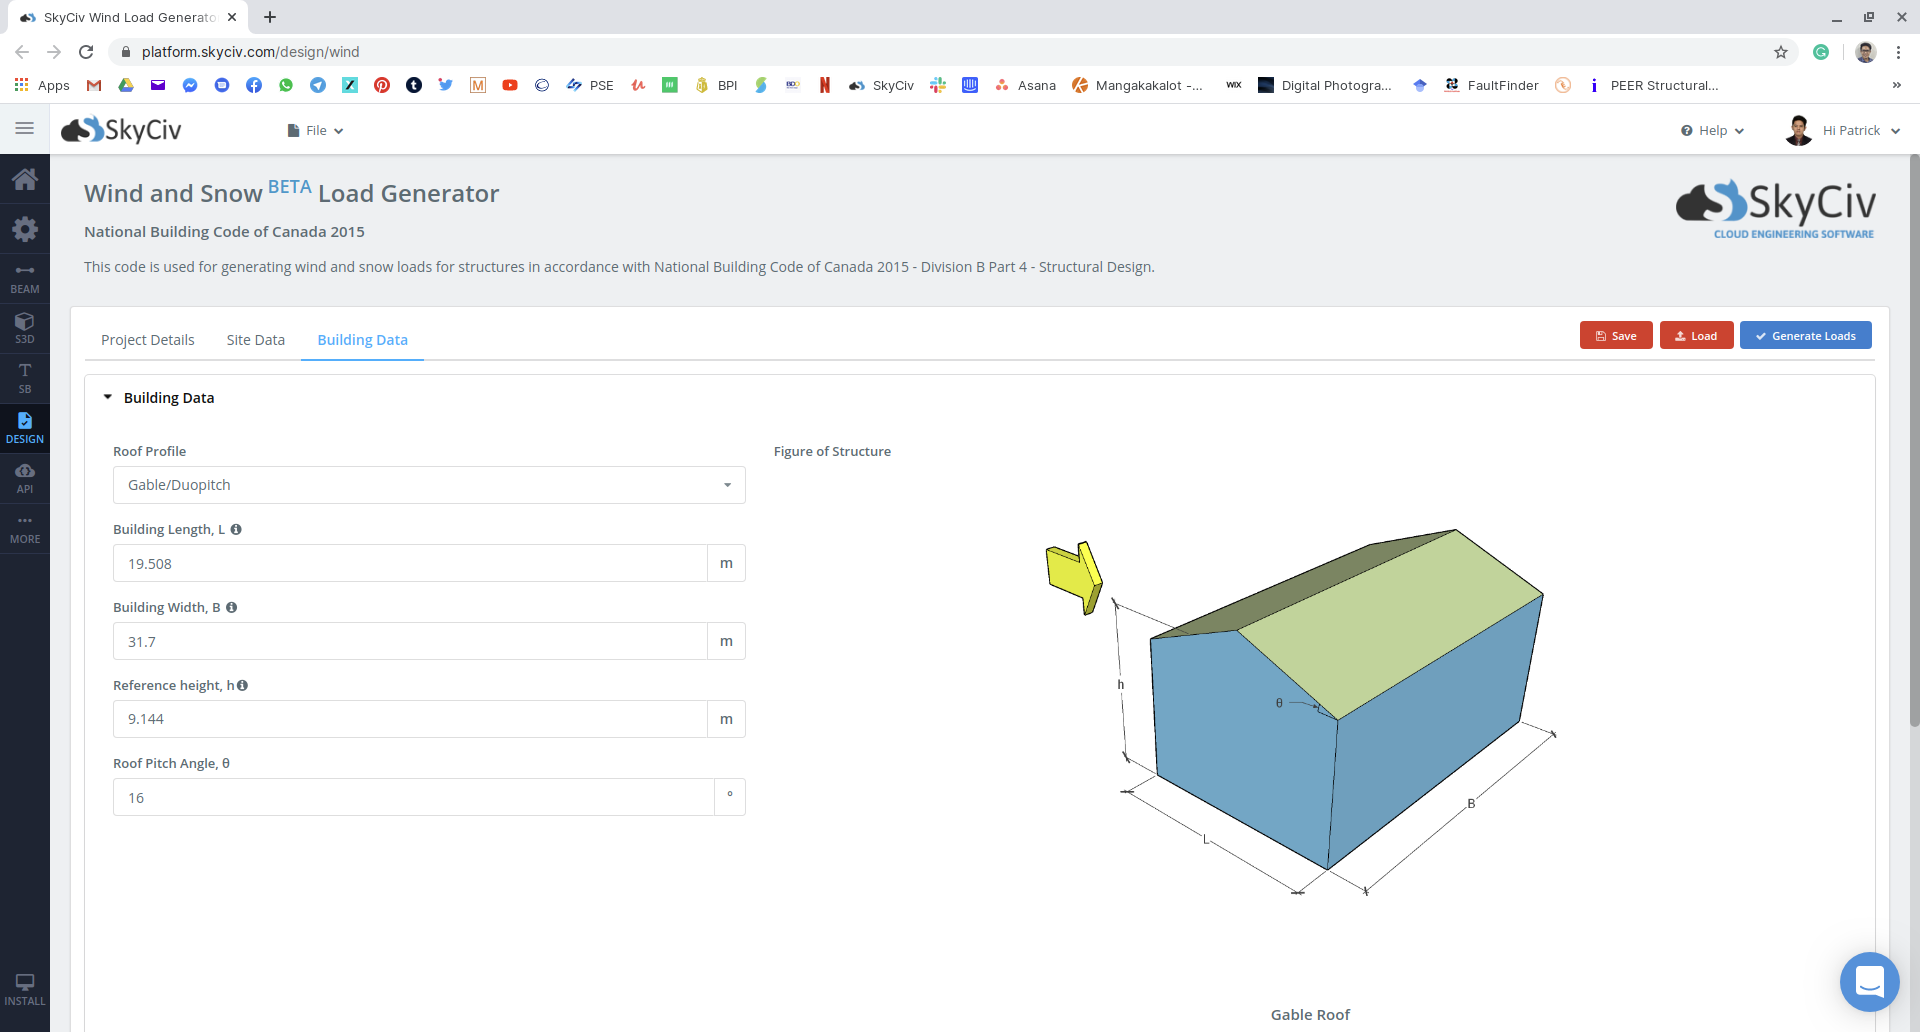1920x1032 pixels.
Task: Click the Generate Loads button
Action: tap(1805, 336)
